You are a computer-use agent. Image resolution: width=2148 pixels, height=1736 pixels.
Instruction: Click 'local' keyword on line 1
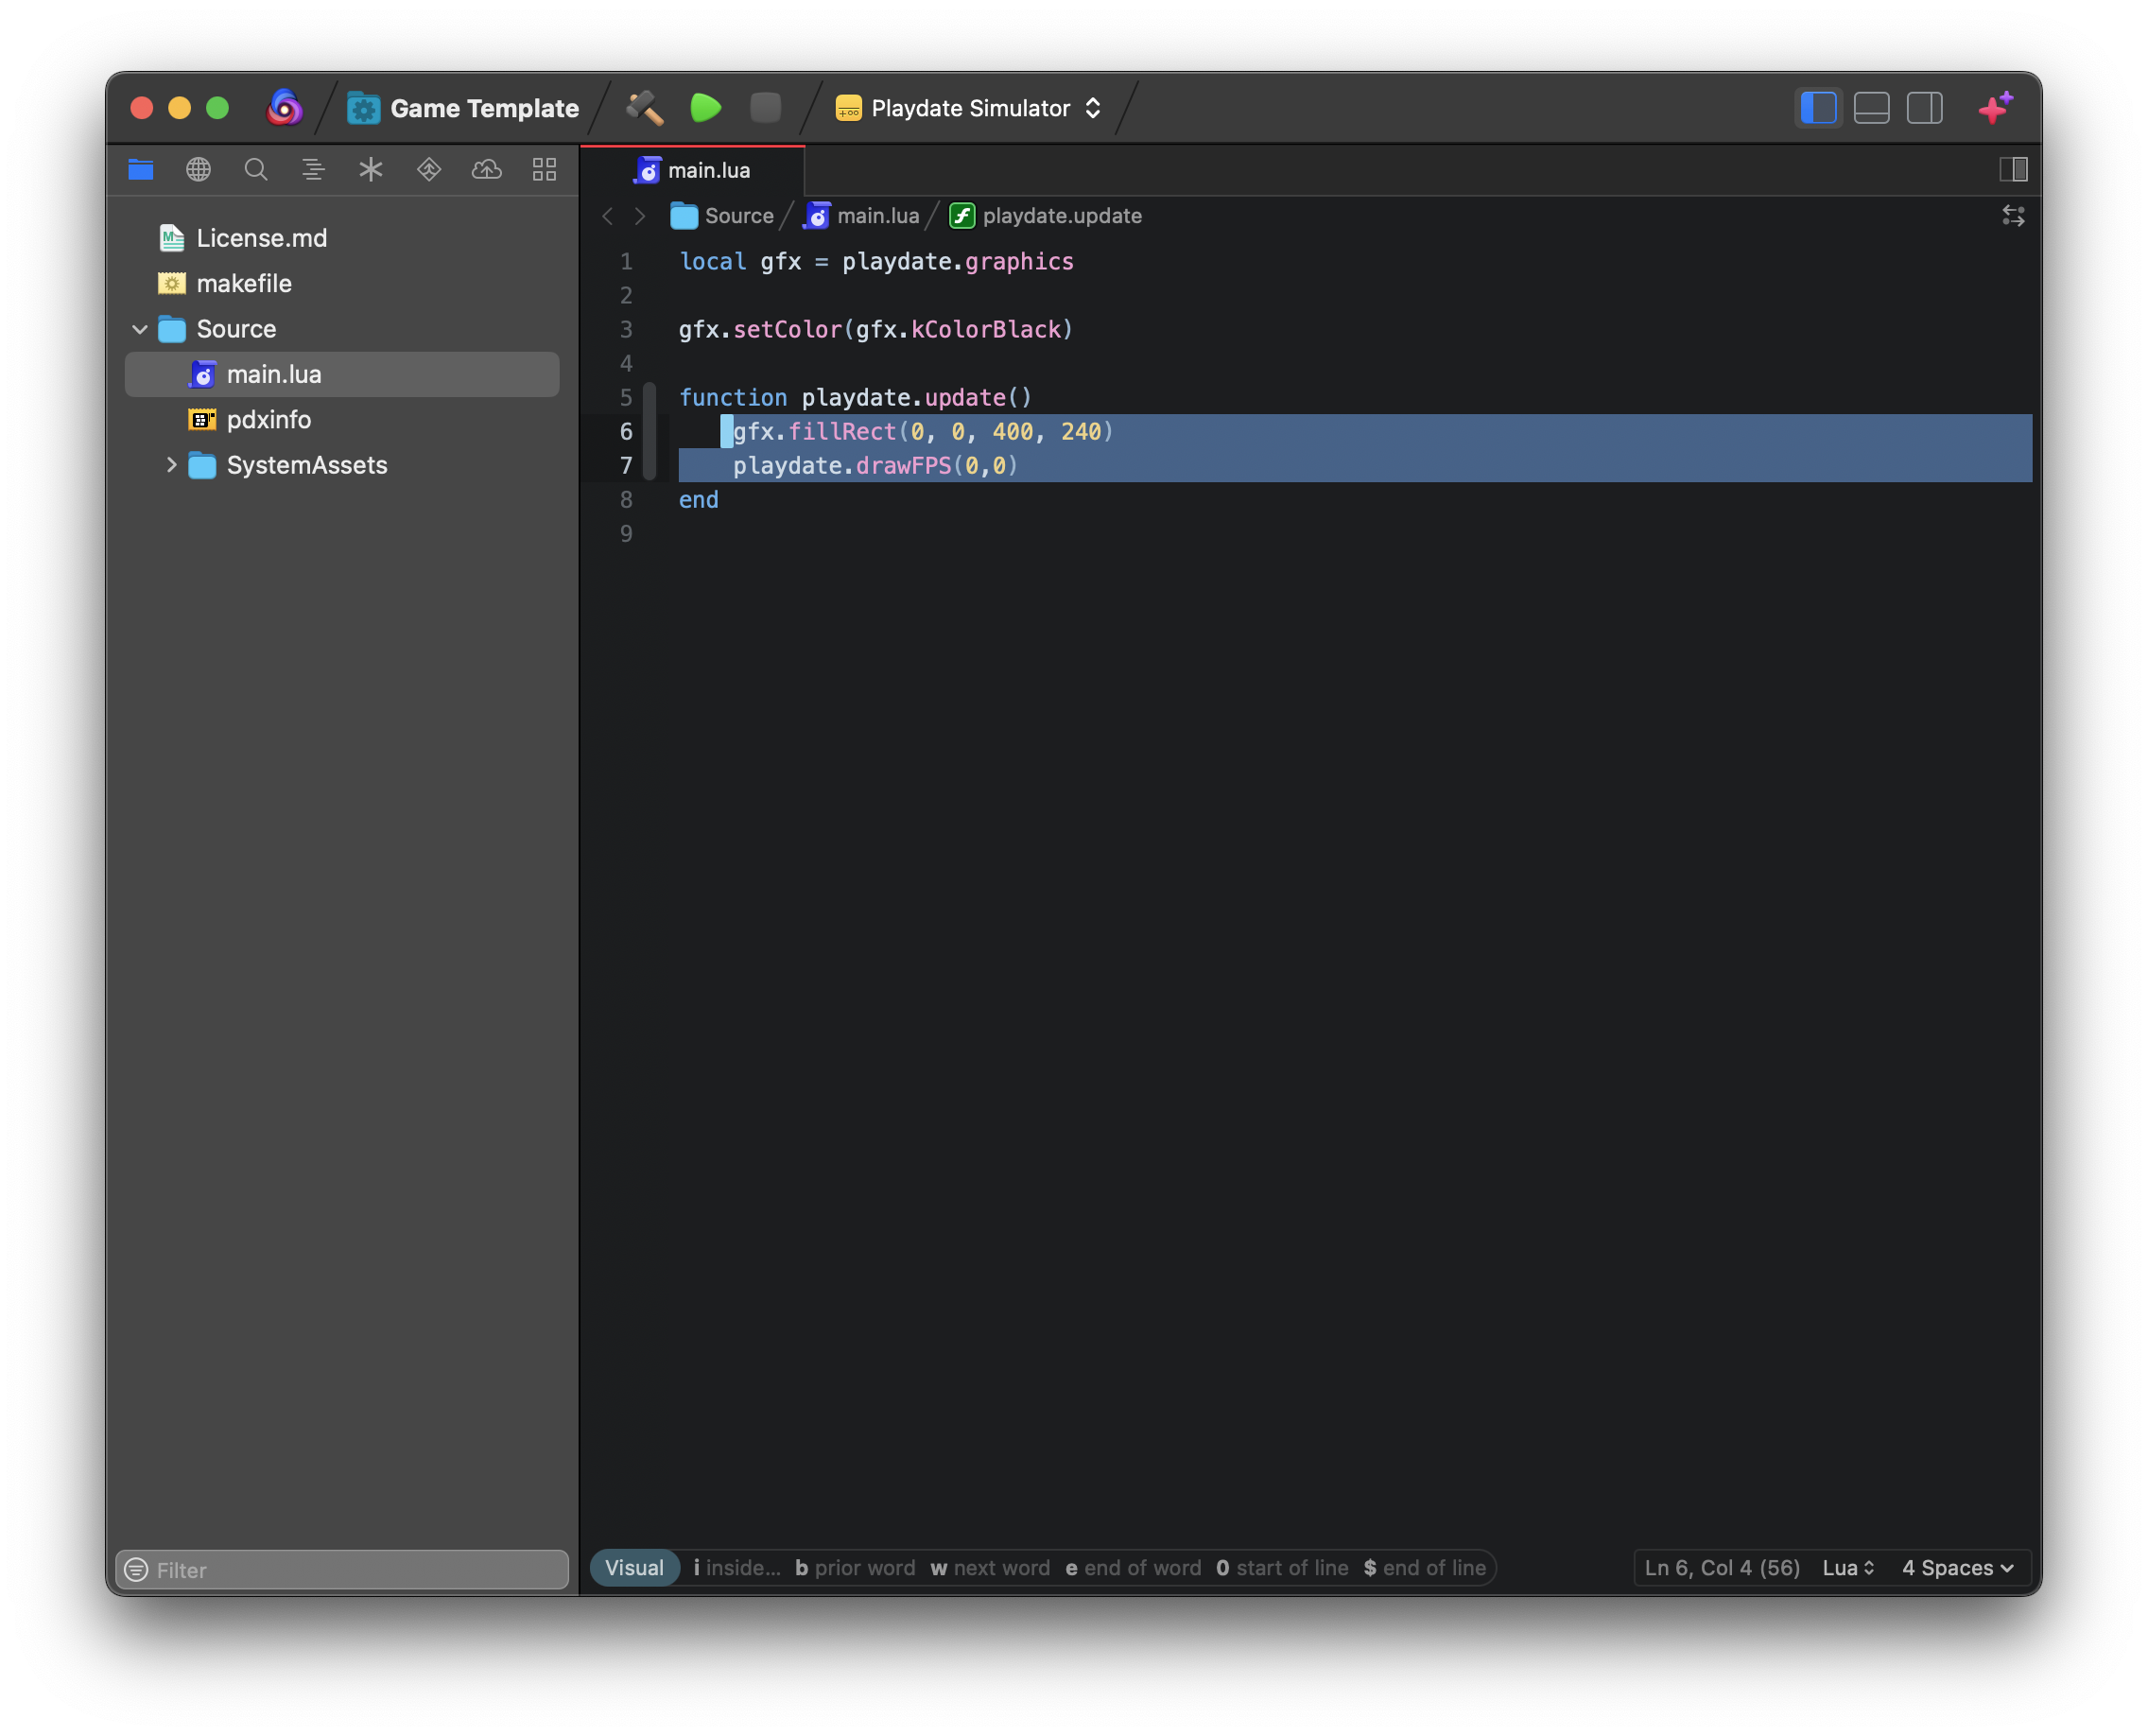pos(713,262)
